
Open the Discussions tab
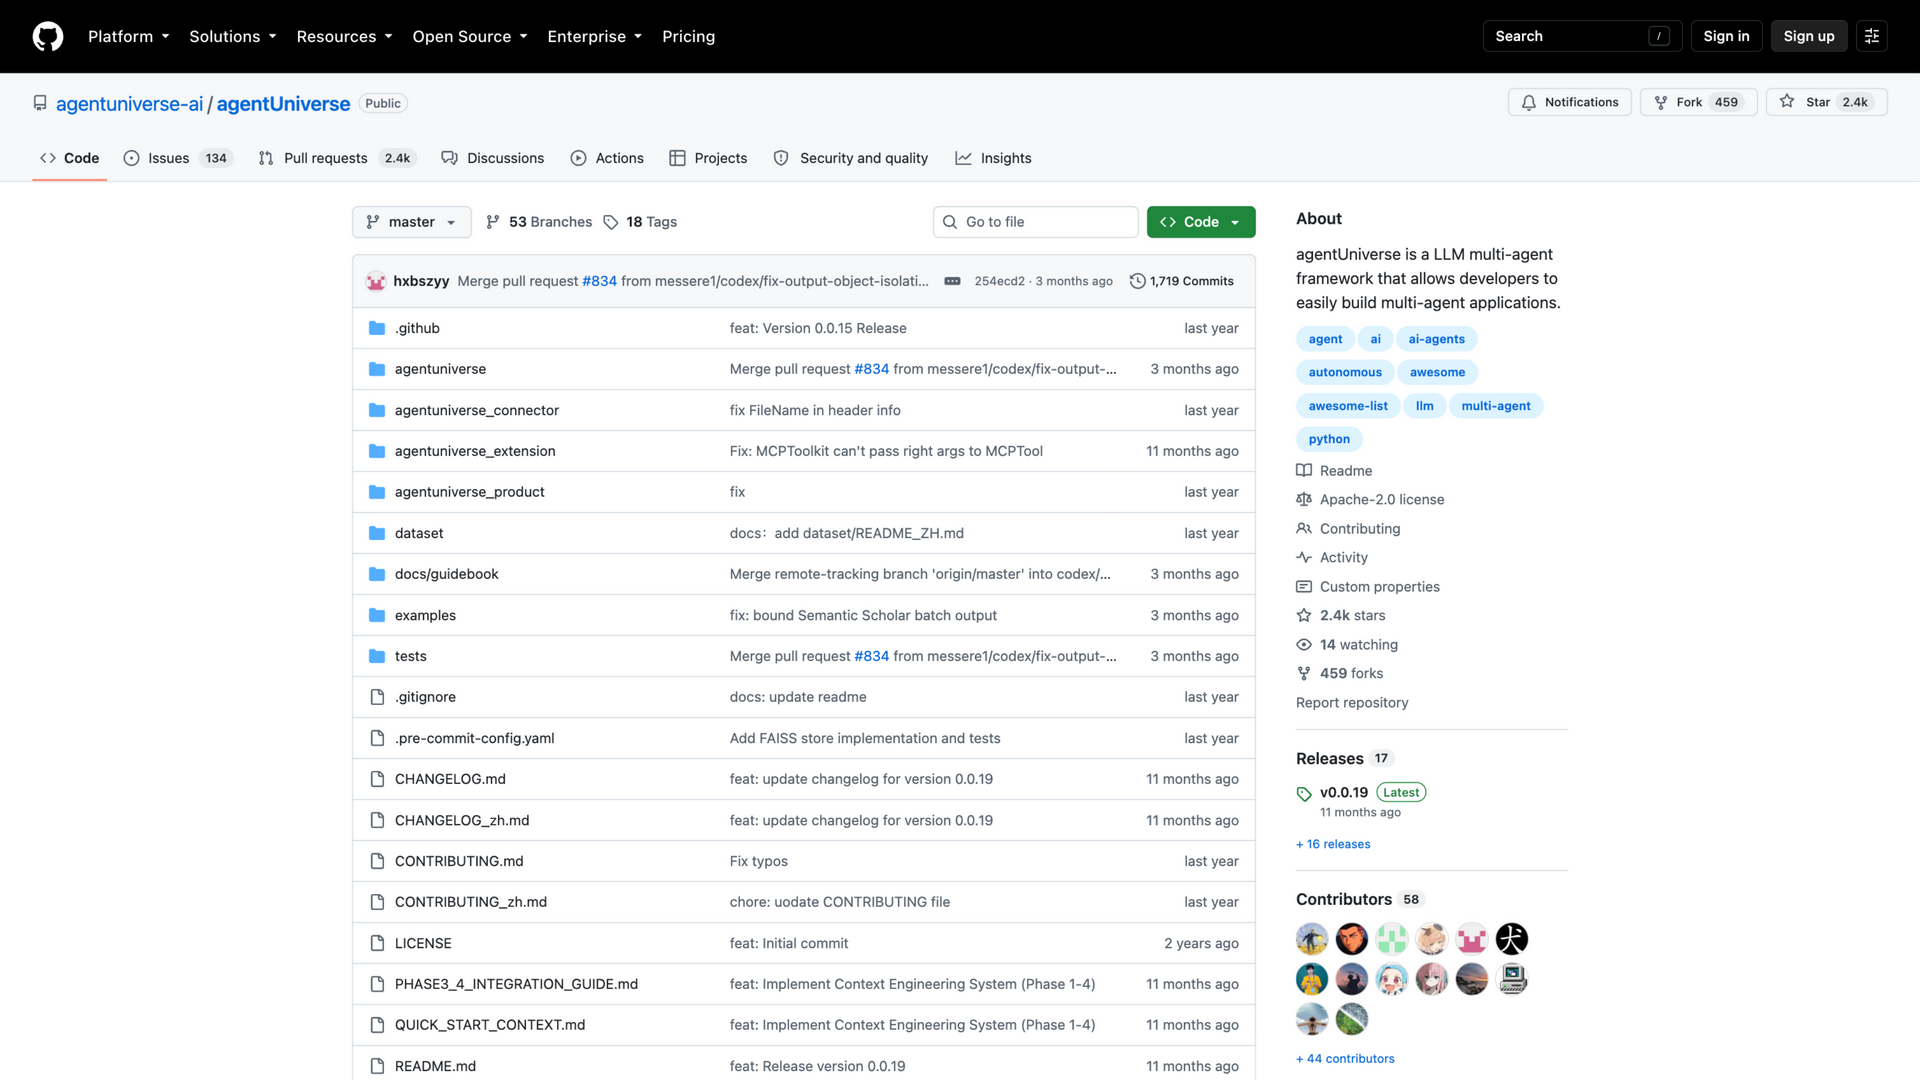tap(493, 158)
